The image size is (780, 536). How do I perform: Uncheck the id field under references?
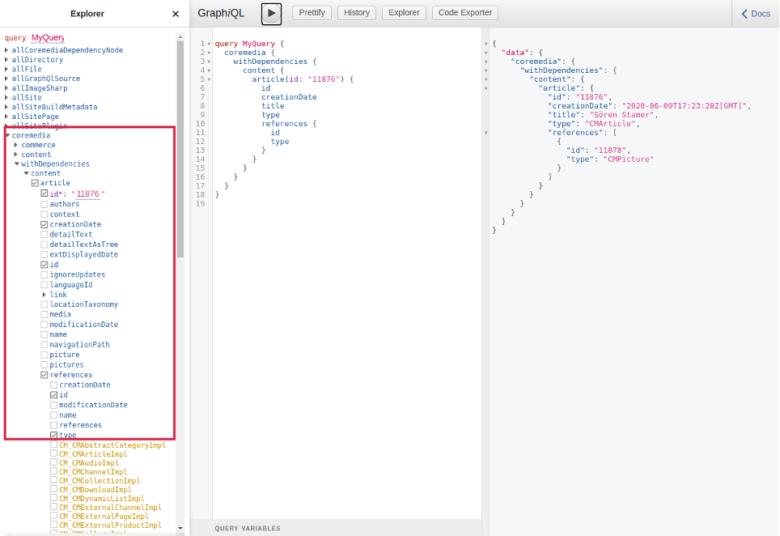pyautogui.click(x=54, y=395)
